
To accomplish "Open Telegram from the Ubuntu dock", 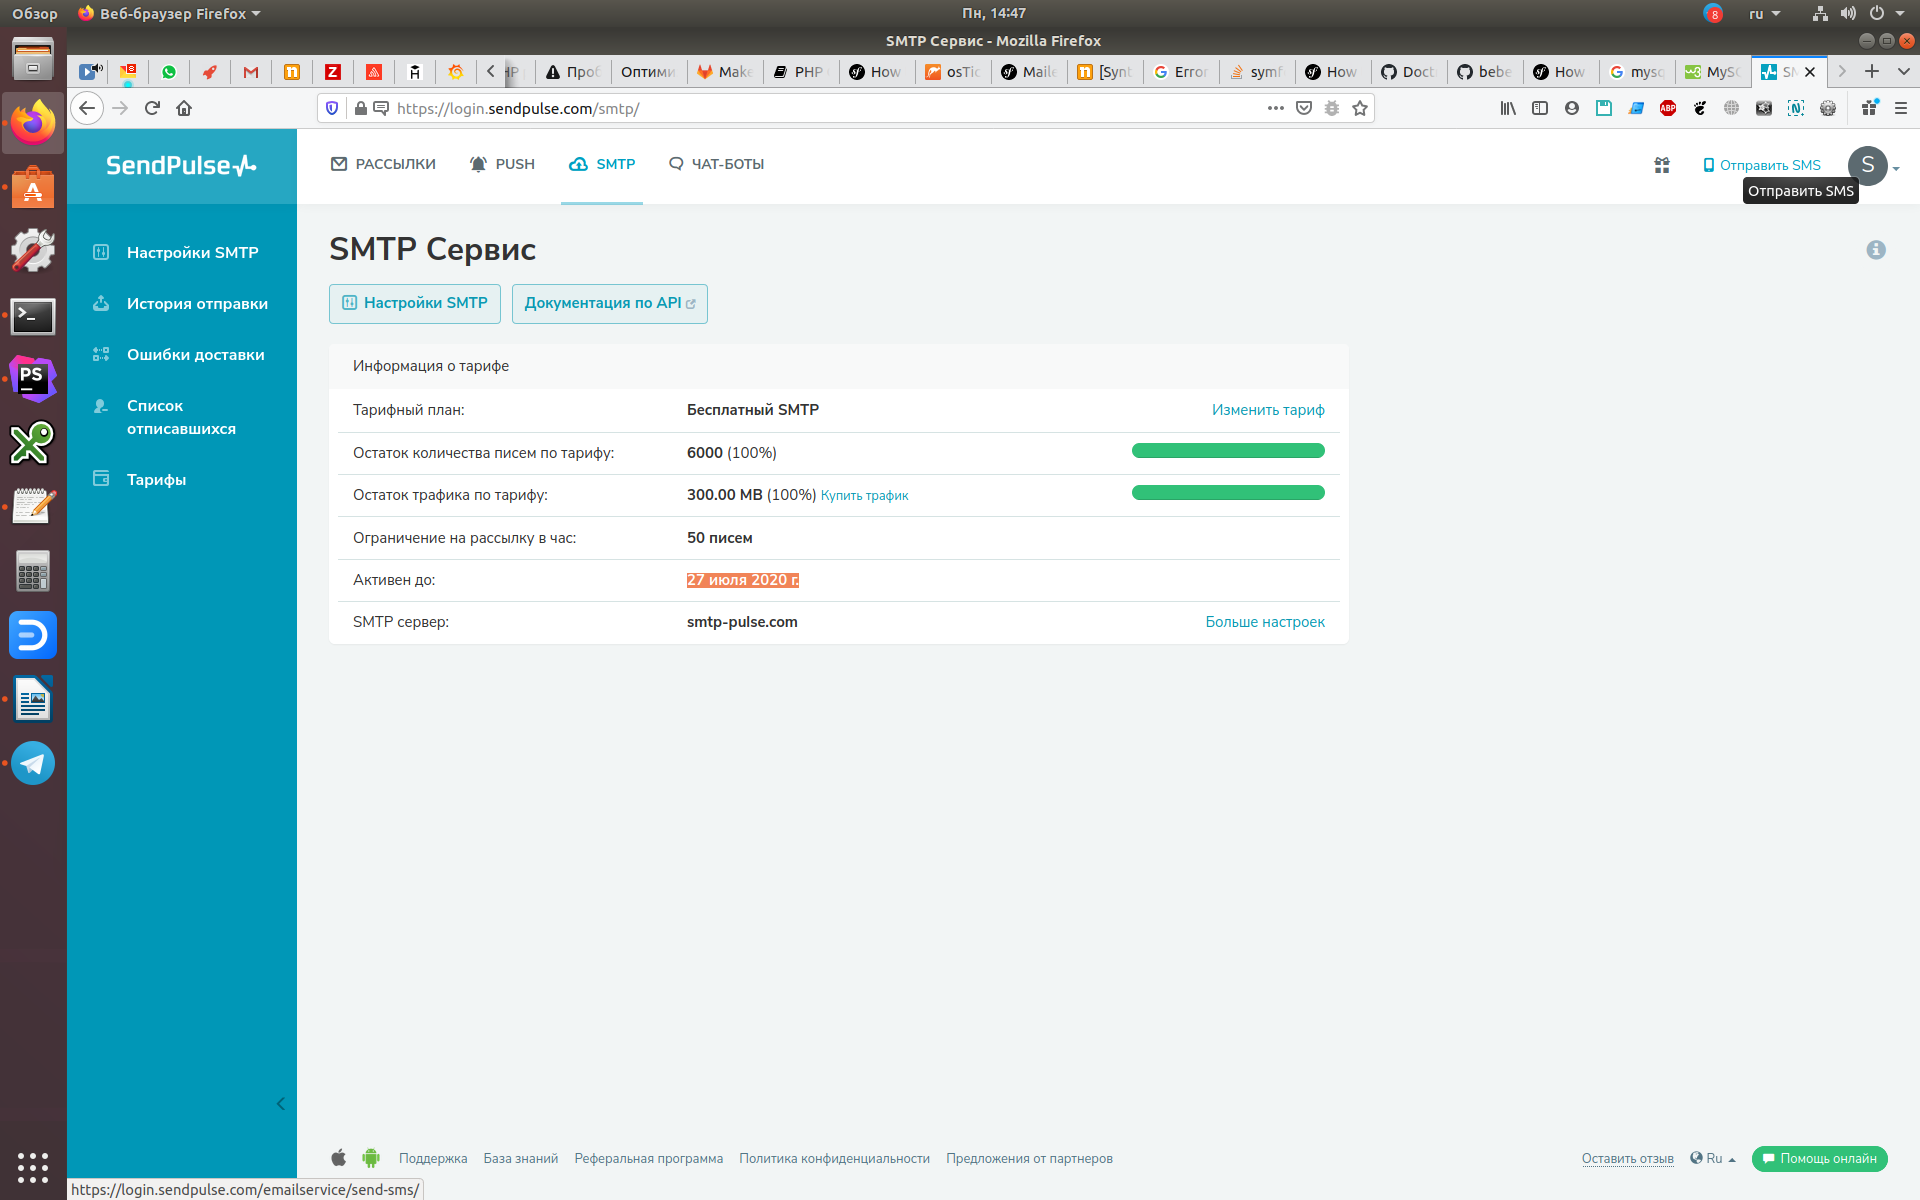I will pyautogui.click(x=33, y=764).
